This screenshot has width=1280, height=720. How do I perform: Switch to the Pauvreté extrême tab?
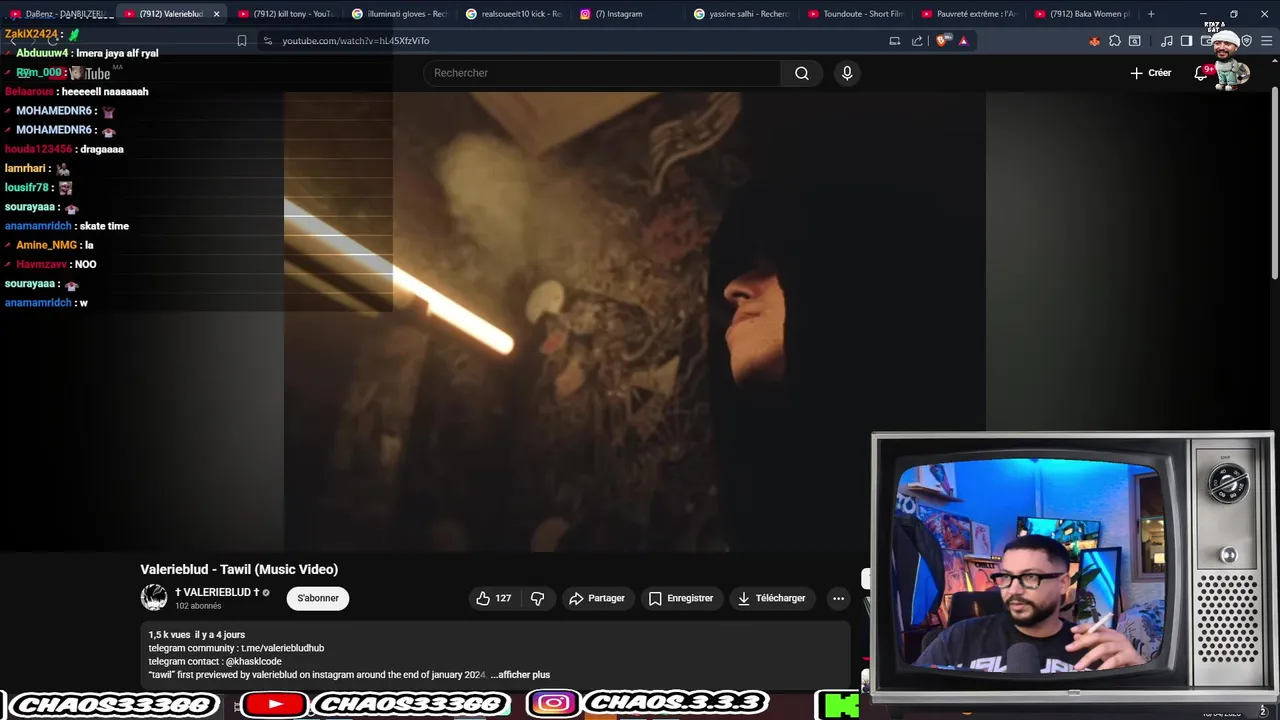coord(969,14)
